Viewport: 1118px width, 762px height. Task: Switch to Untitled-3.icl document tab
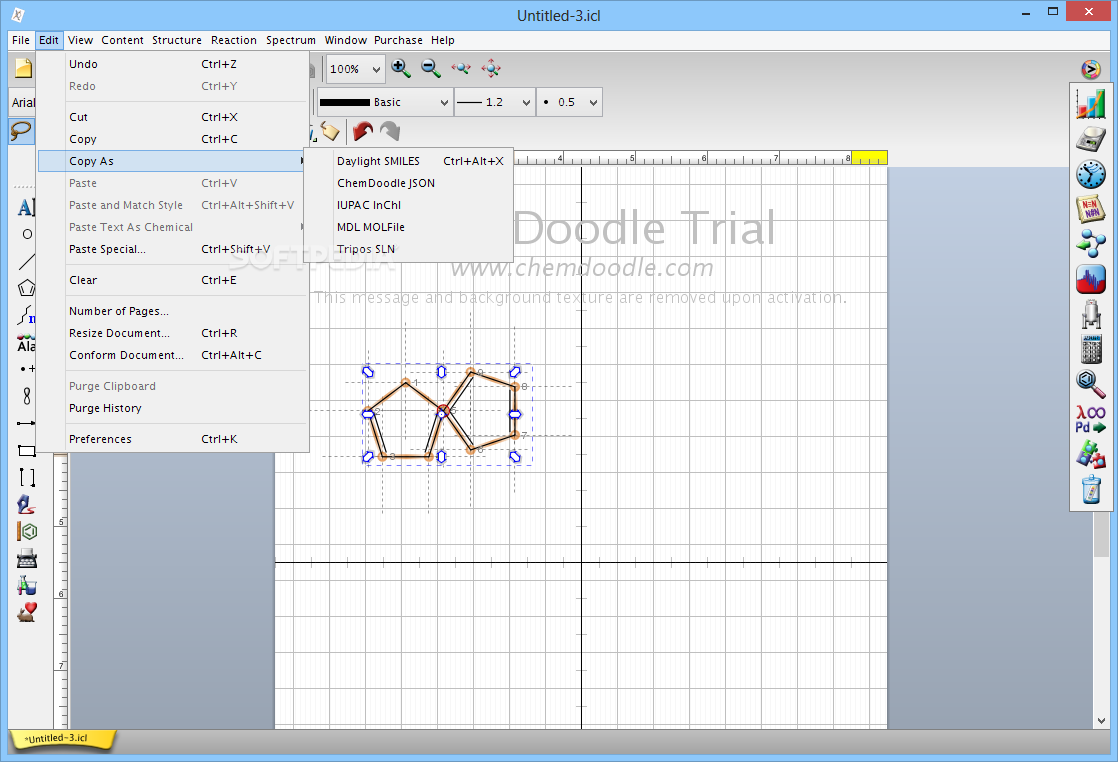coord(61,739)
